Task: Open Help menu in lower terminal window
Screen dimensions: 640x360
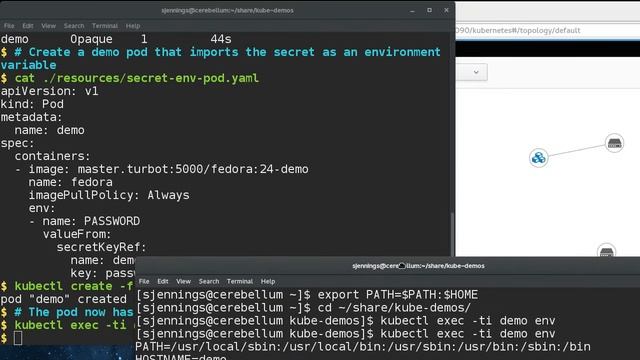Action: pos(268,281)
